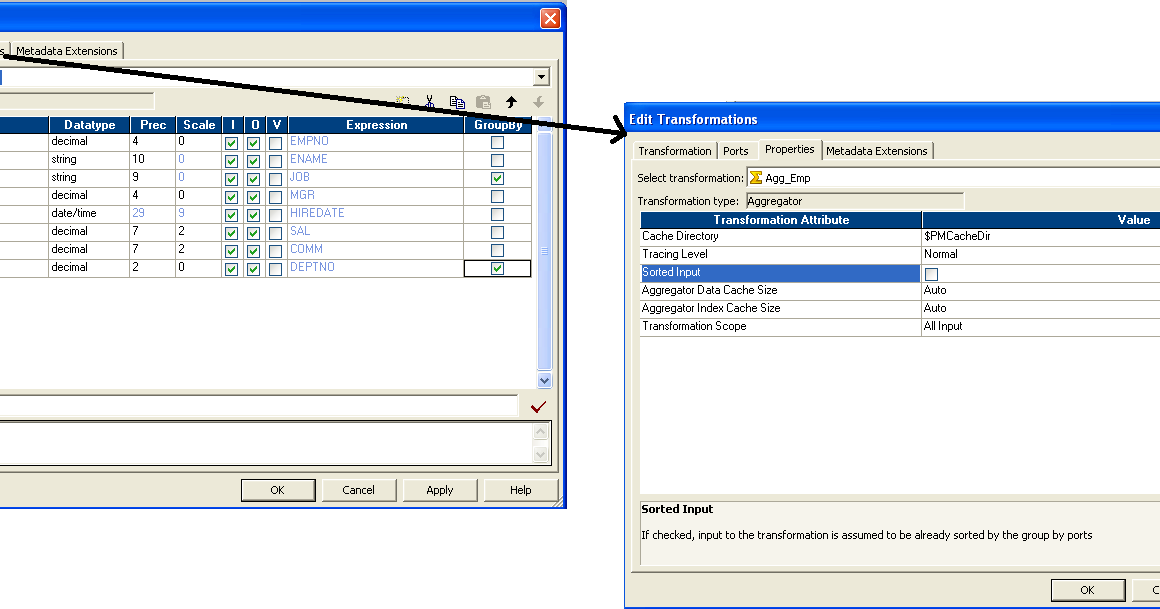The width and height of the screenshot is (1160, 609).
Task: Uncheck GroupBy for the JOB port
Action: (x=497, y=177)
